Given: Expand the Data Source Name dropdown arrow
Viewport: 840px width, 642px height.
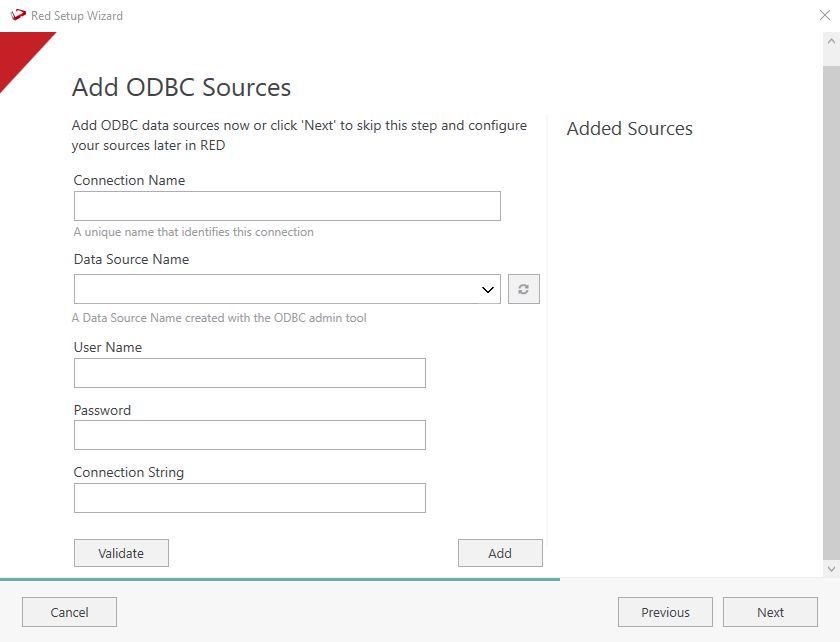Looking at the screenshot, I should click(488, 290).
